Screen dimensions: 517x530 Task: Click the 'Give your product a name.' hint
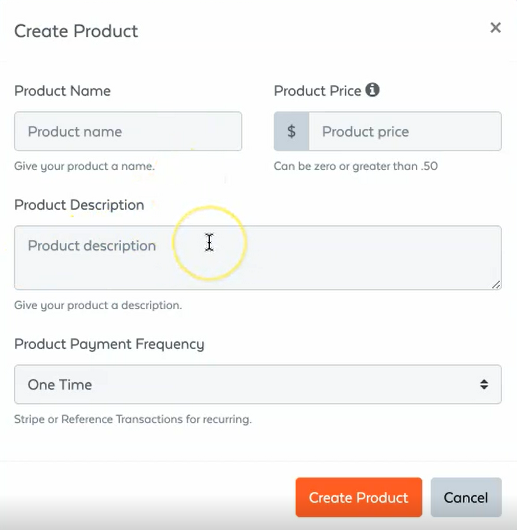click(x=84, y=166)
